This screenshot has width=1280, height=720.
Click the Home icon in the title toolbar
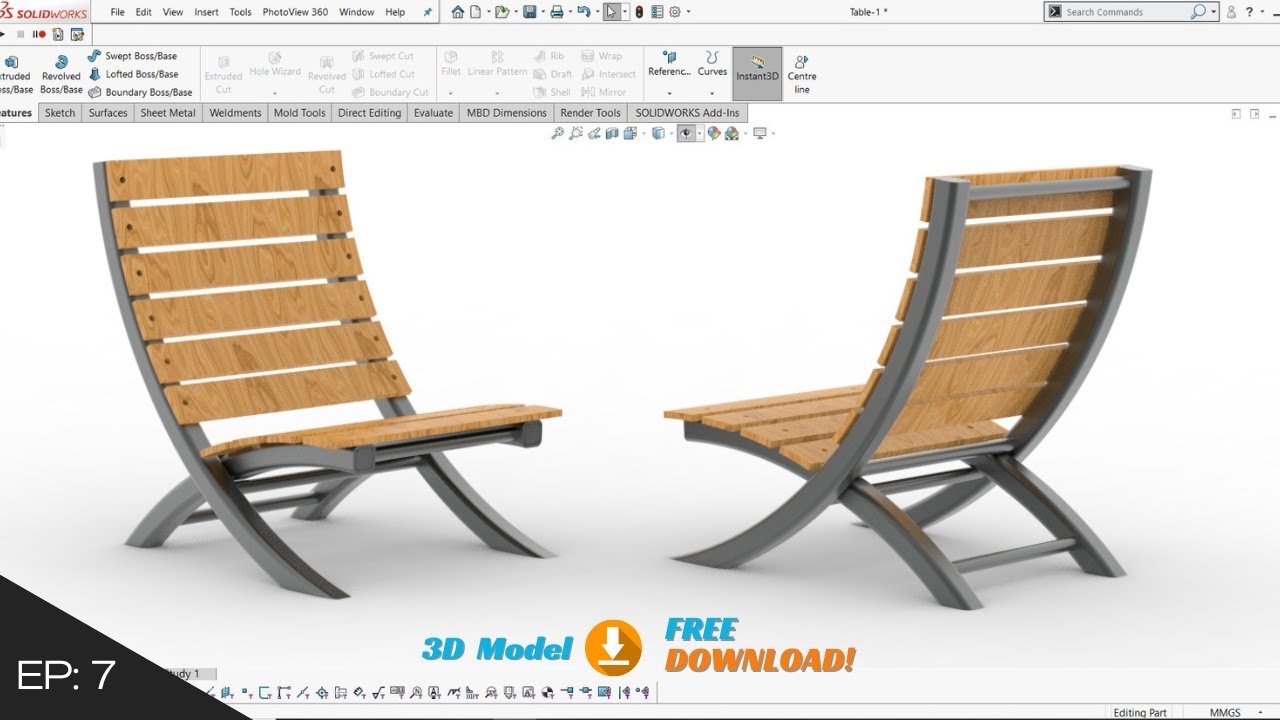click(458, 12)
